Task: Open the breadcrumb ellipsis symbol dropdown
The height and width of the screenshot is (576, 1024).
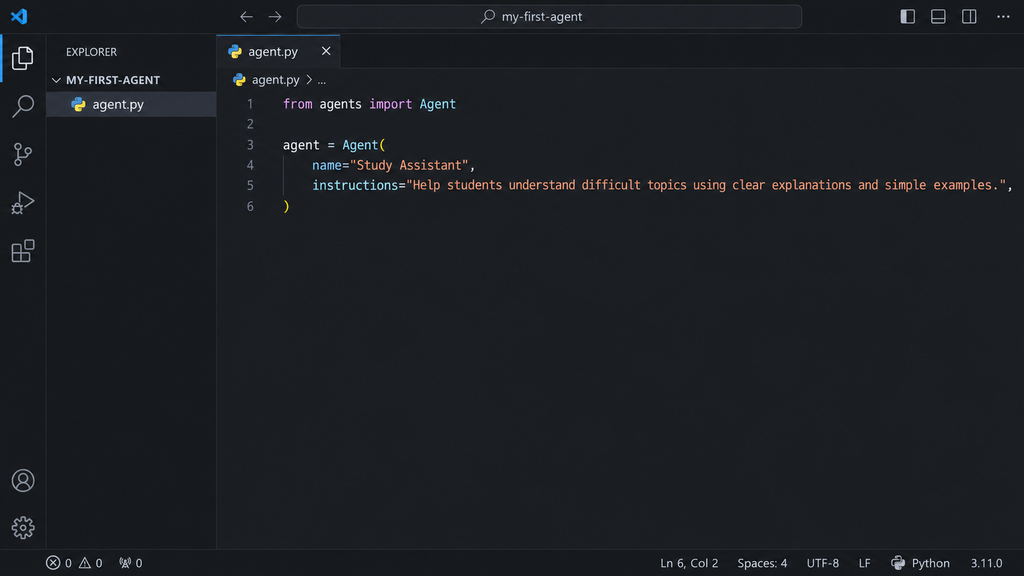Action: [x=321, y=80]
